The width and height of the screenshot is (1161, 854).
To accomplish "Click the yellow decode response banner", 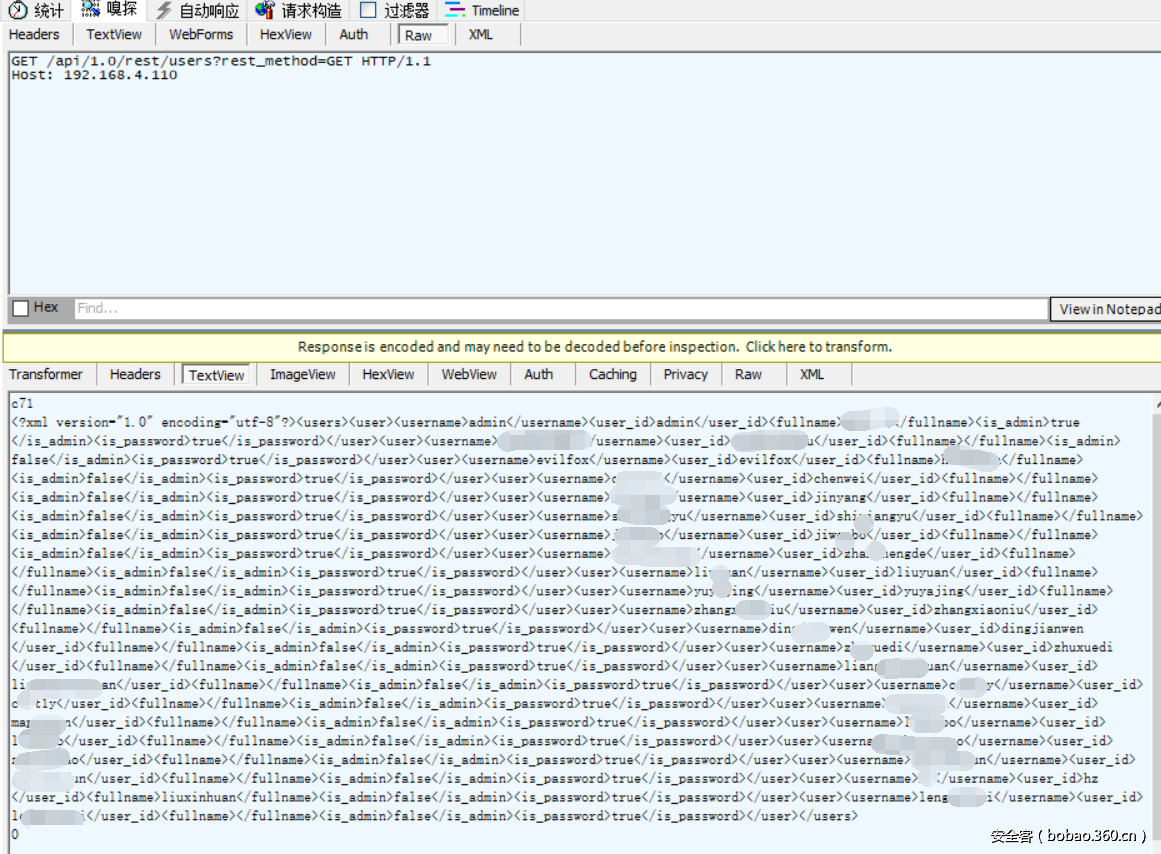I will (594, 347).
